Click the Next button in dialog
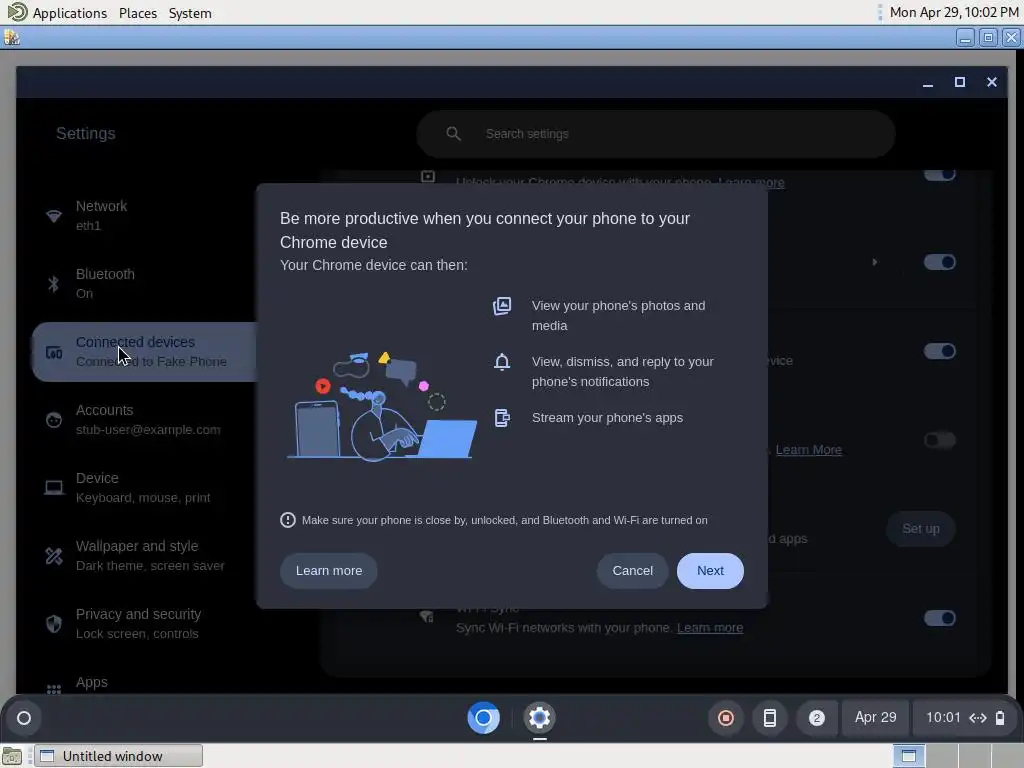Screen dimensions: 1024x768 [710, 571]
